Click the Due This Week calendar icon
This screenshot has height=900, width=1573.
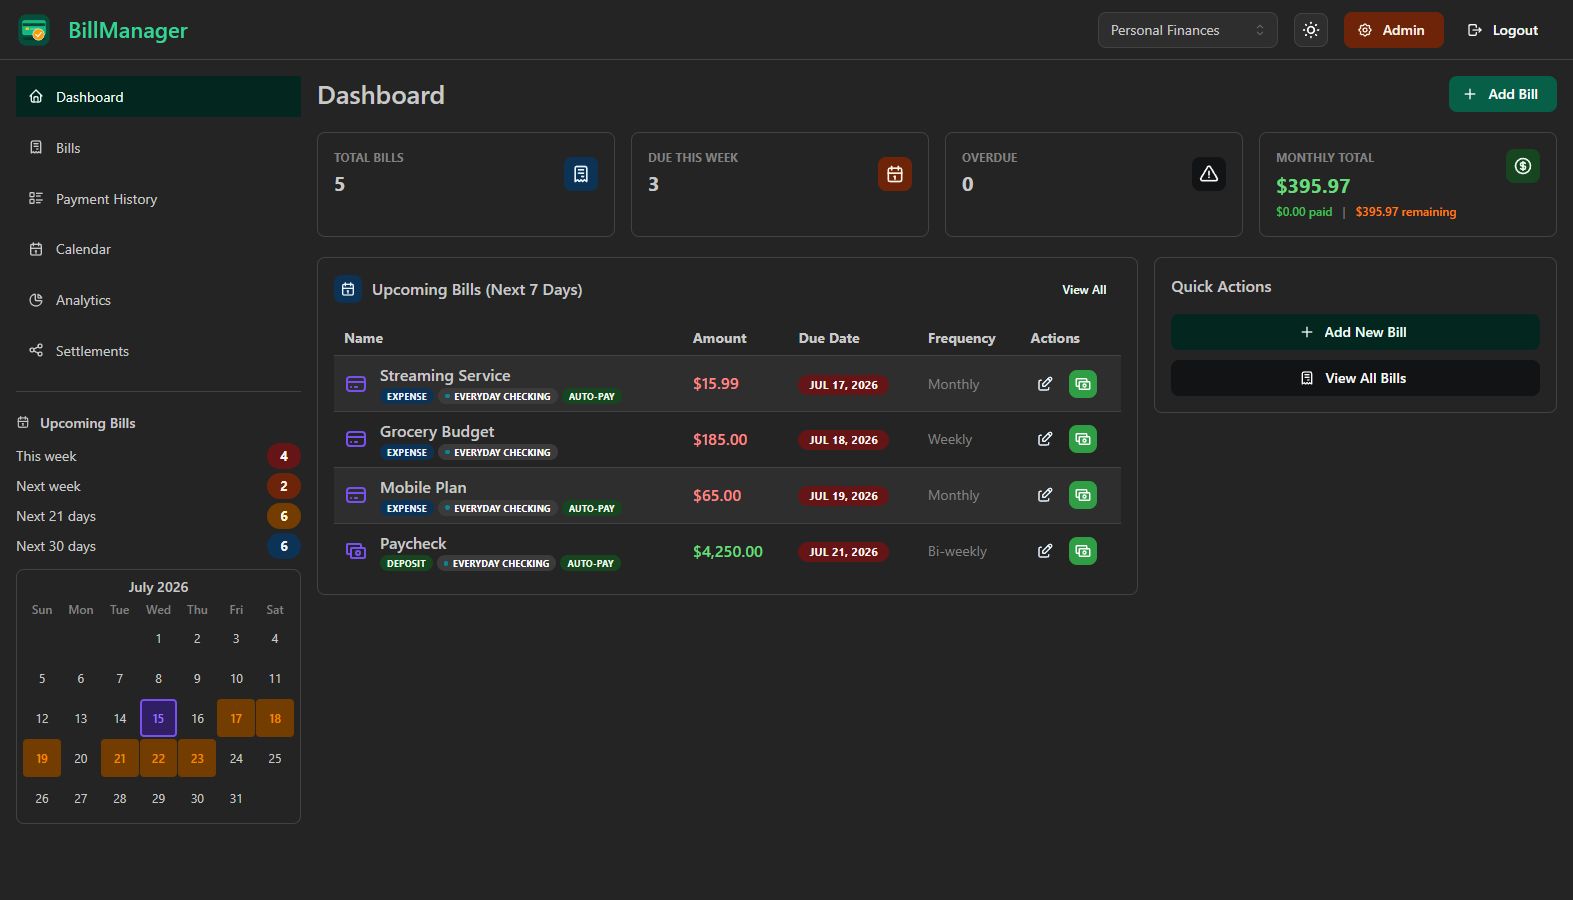coord(895,174)
